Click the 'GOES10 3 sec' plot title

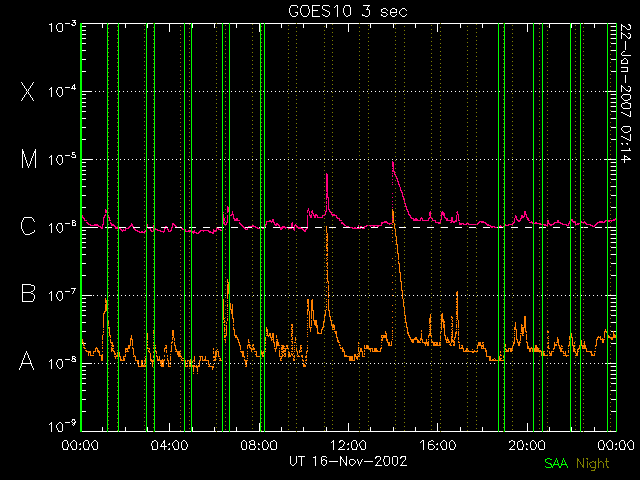click(x=348, y=11)
